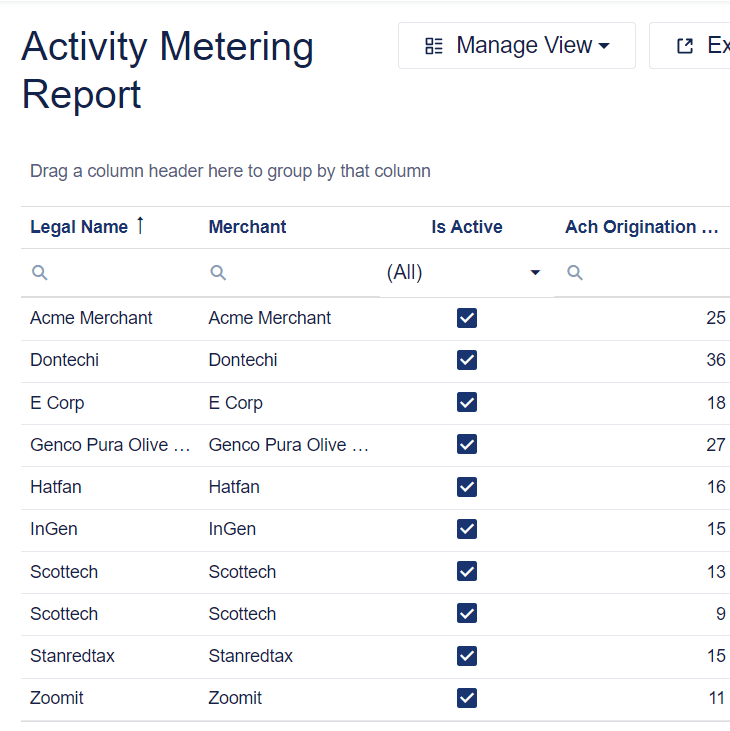This screenshot has height=731, width=730.
Task: Select E Corp legal name cell
Action: point(57,403)
